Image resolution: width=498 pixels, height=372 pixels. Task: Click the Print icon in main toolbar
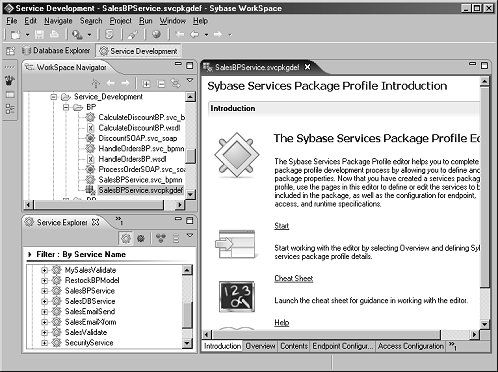[x=54, y=34]
